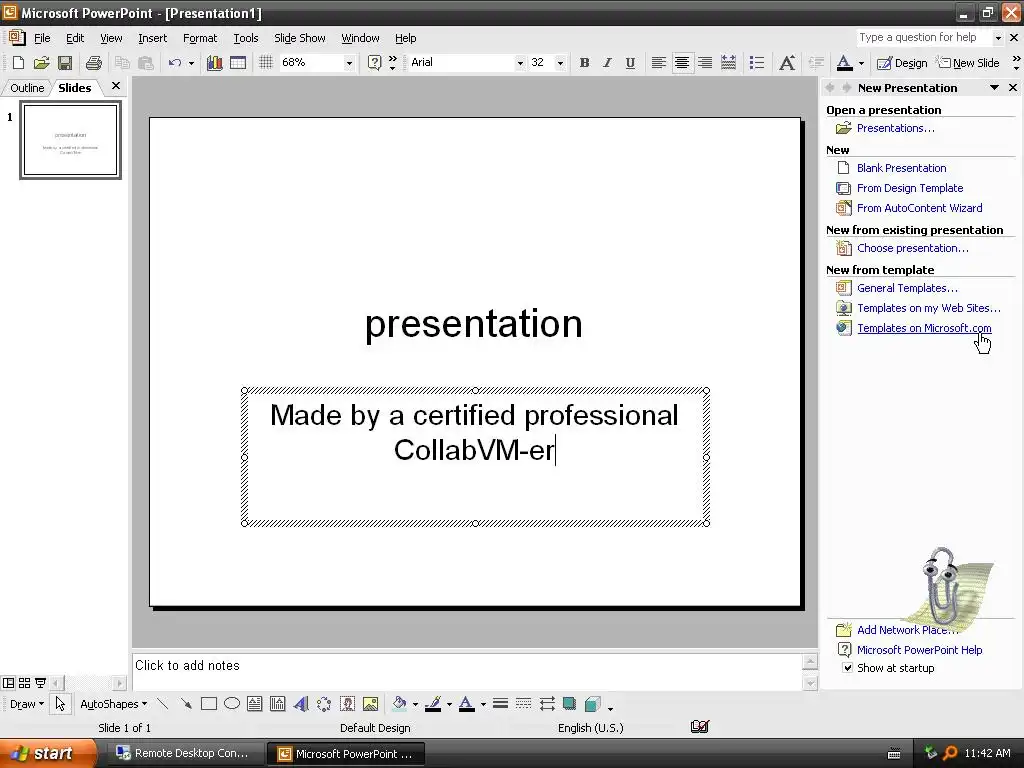Open the Zoom percentage dropdown

pyautogui.click(x=349, y=63)
